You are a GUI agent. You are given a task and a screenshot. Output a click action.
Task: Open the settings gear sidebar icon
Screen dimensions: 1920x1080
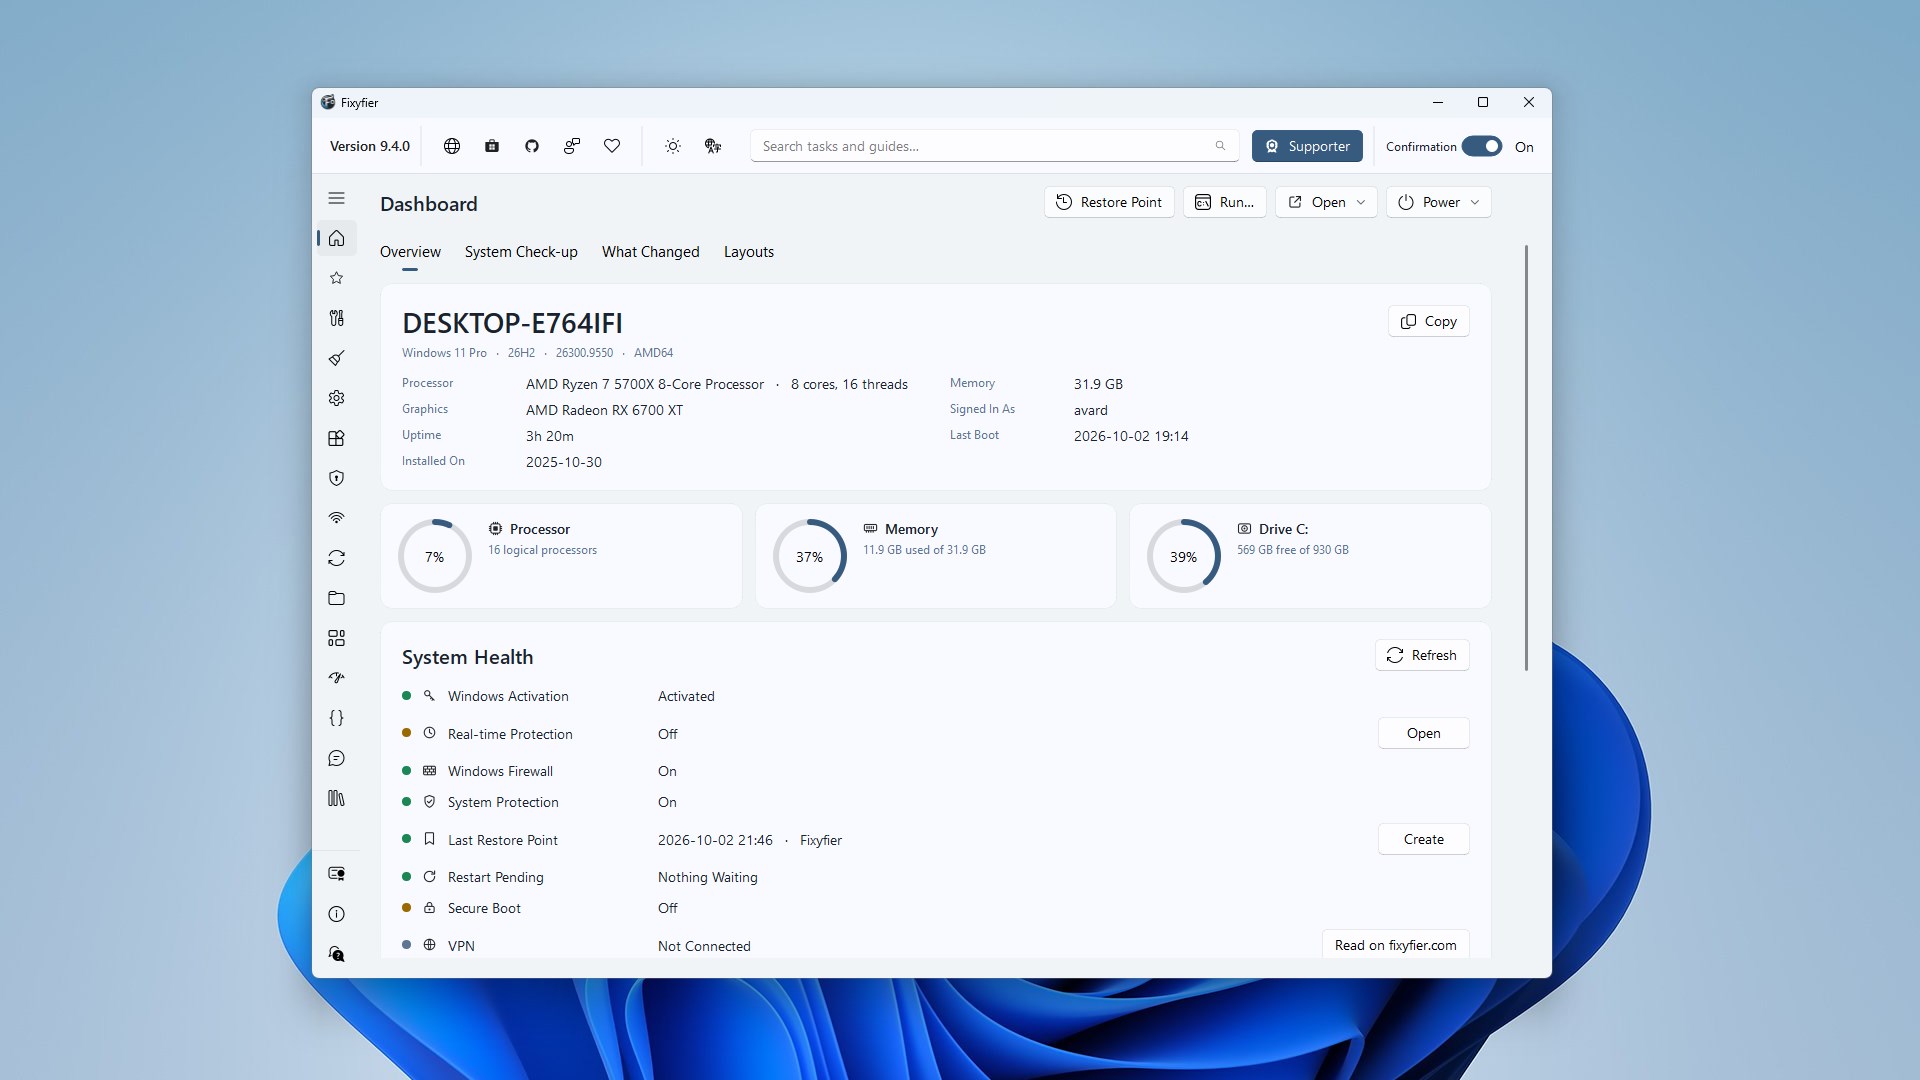pyautogui.click(x=337, y=398)
